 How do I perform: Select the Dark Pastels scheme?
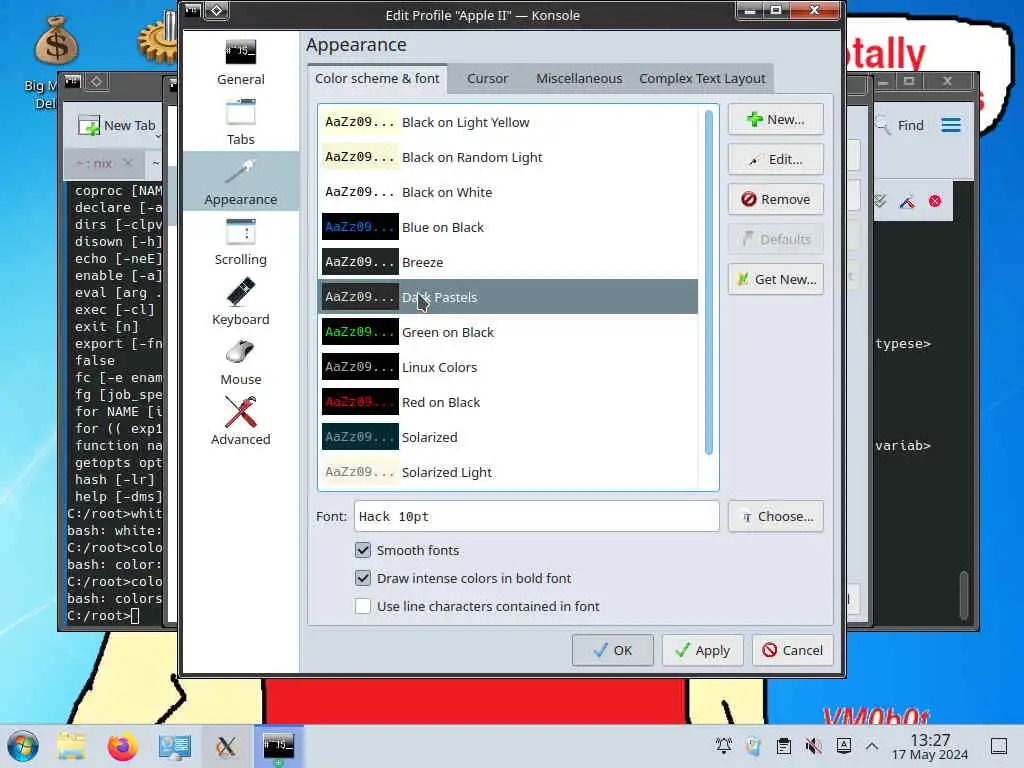coord(508,297)
